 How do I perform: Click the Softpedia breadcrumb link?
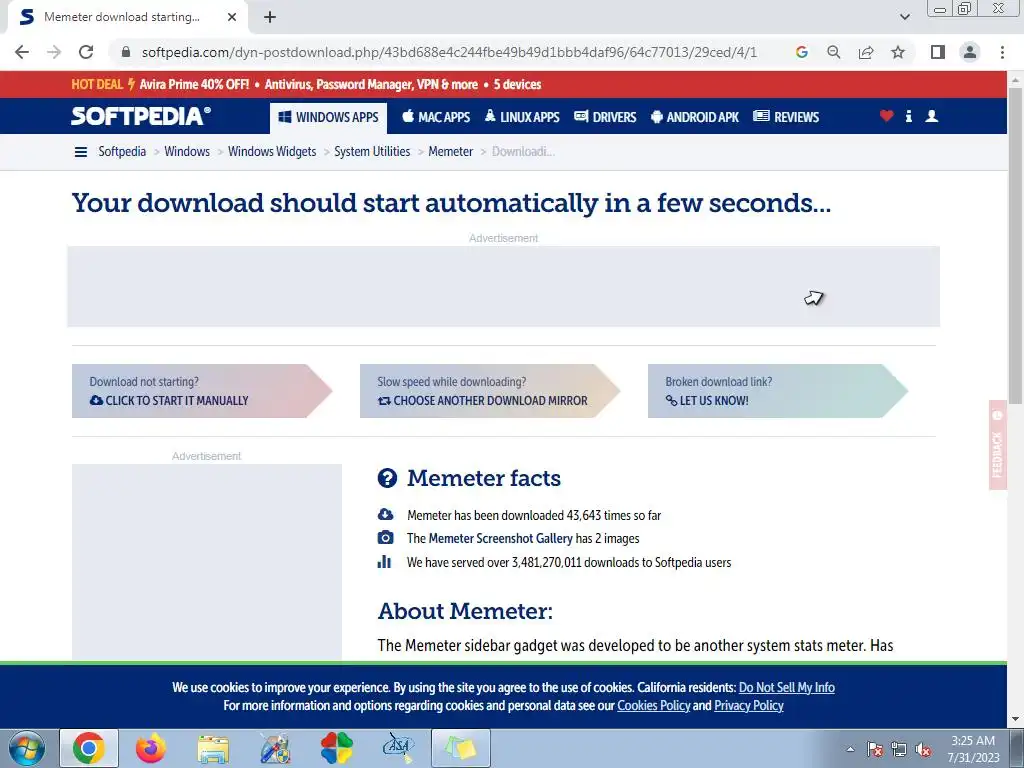pos(122,152)
